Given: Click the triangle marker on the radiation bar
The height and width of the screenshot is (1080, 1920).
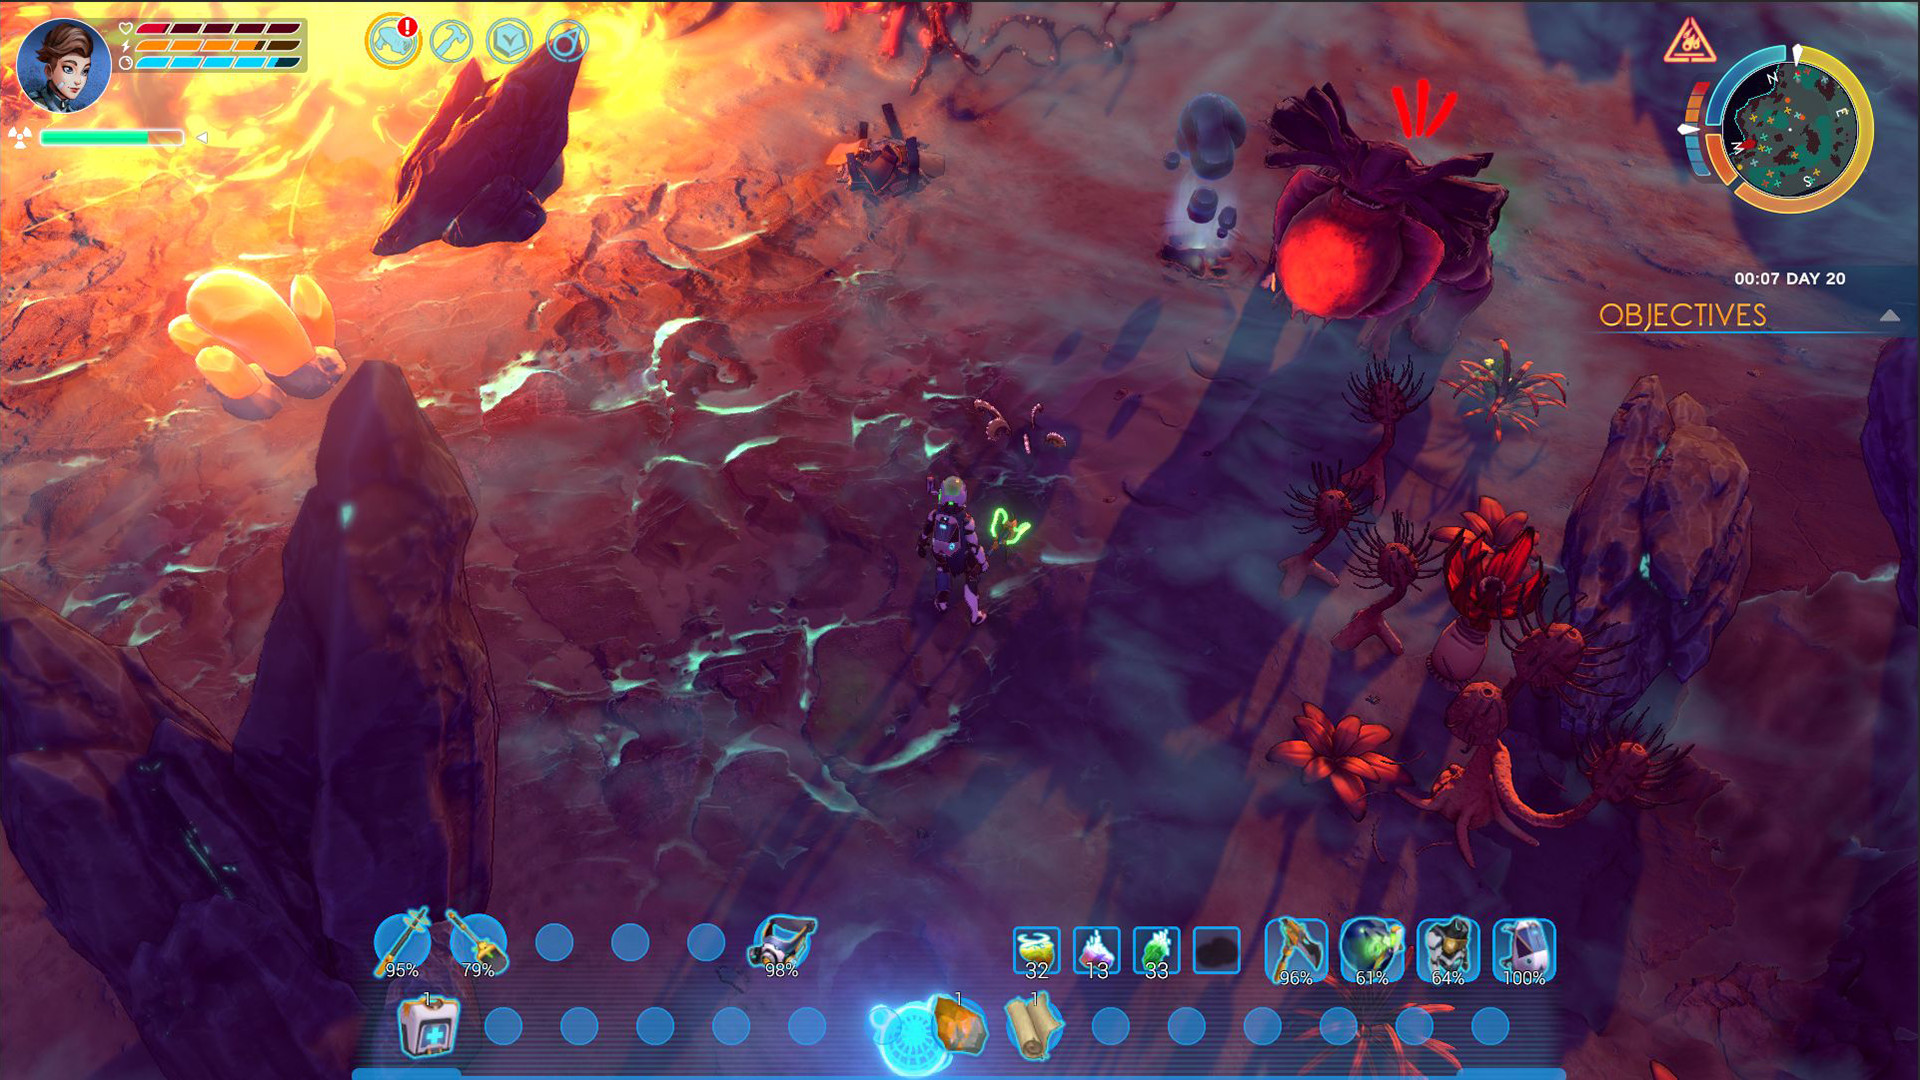Looking at the screenshot, I should point(204,138).
